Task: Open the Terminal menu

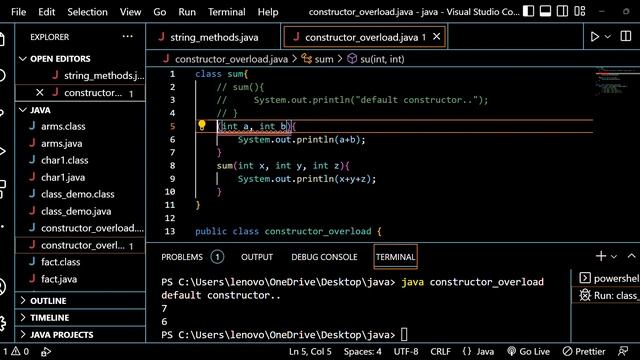Action: pos(227,12)
